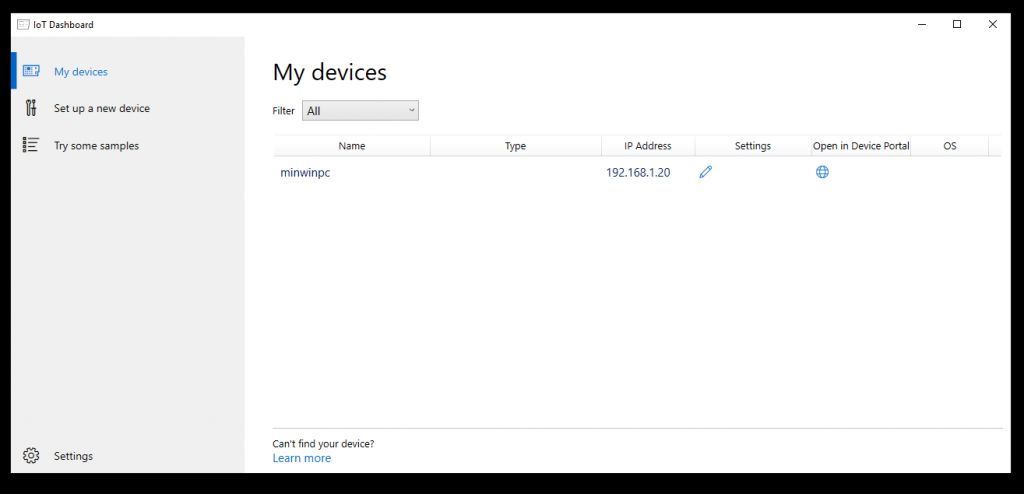Screen dimensions: 1024x494
Task: Click the Can't find your device? text
Action: [x=323, y=444]
